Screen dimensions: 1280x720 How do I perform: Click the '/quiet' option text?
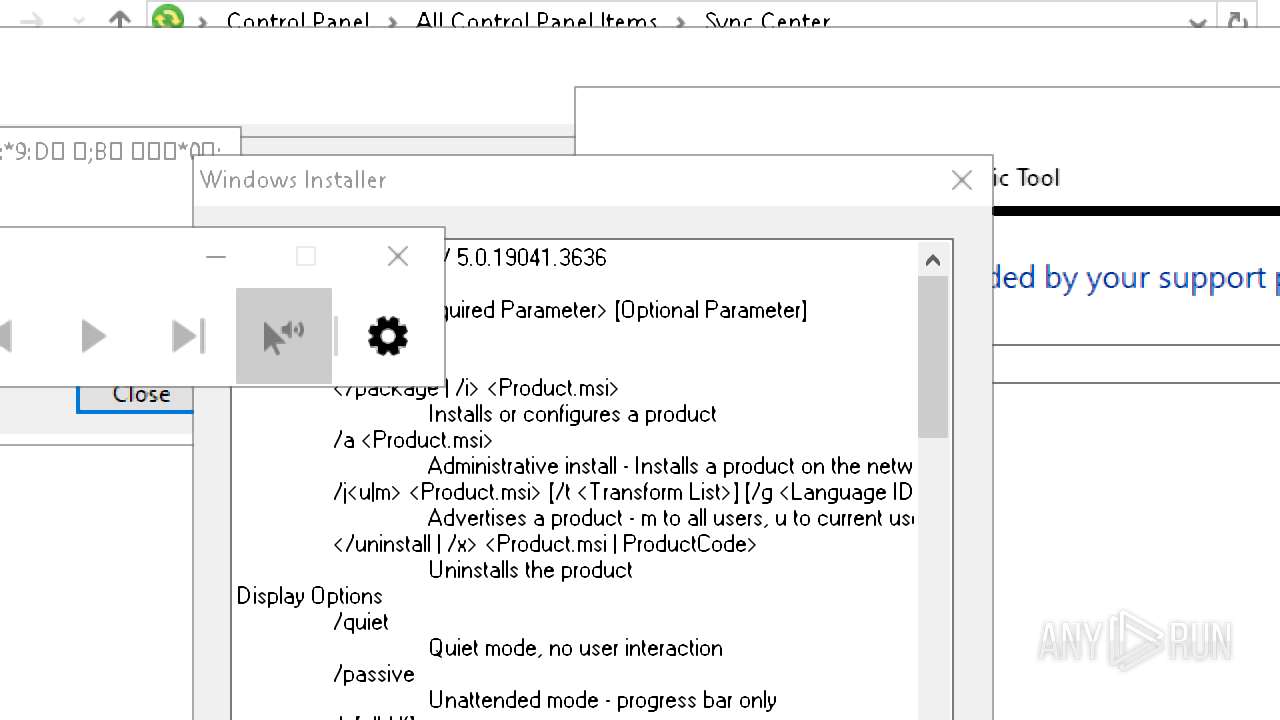[x=361, y=622]
